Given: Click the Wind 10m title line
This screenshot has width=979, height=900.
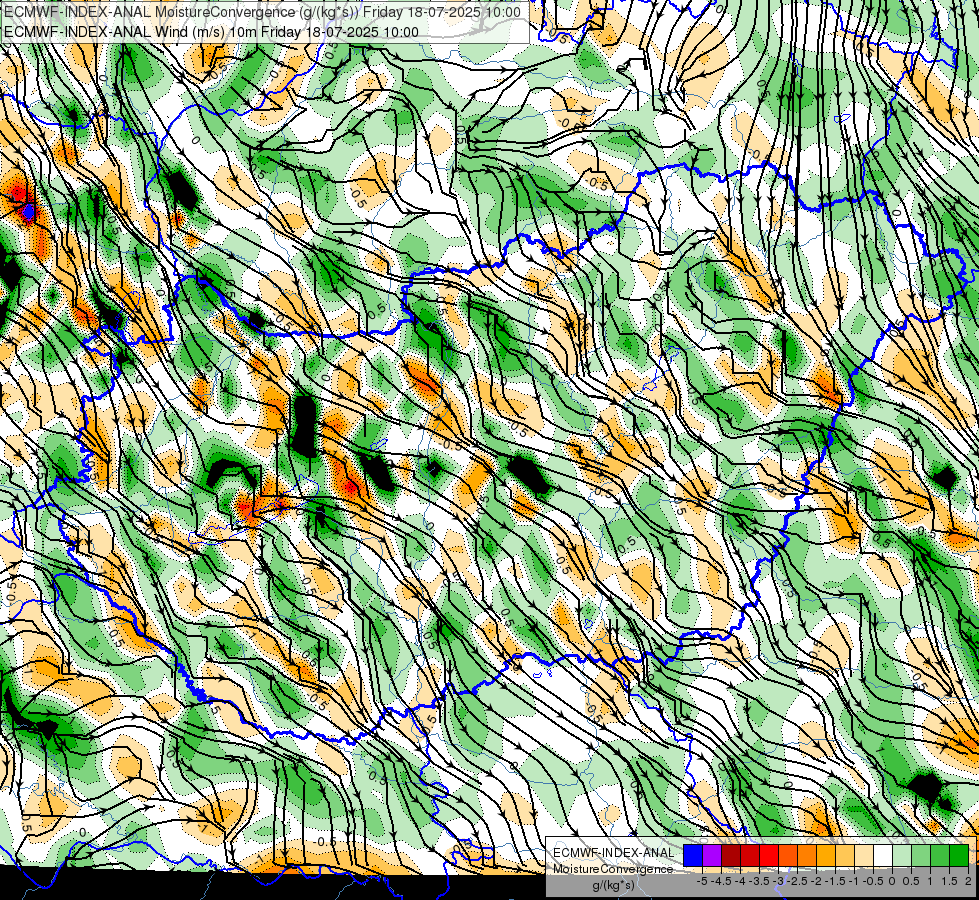Looking at the screenshot, I should tap(212, 32).
